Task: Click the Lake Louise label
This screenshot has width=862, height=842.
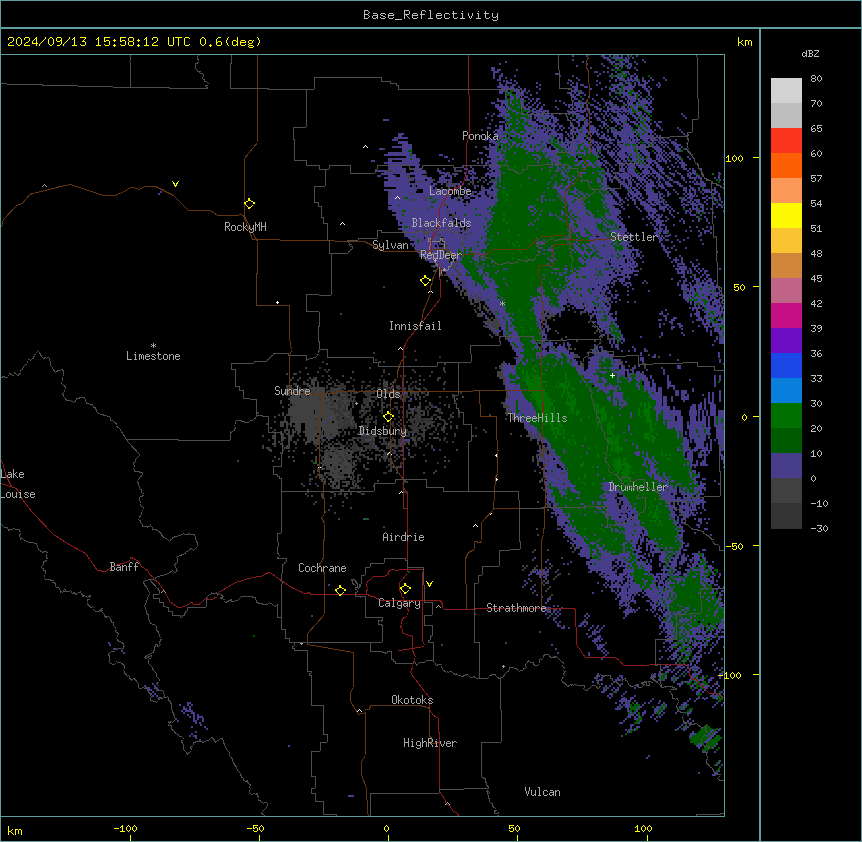Action: tap(18, 484)
